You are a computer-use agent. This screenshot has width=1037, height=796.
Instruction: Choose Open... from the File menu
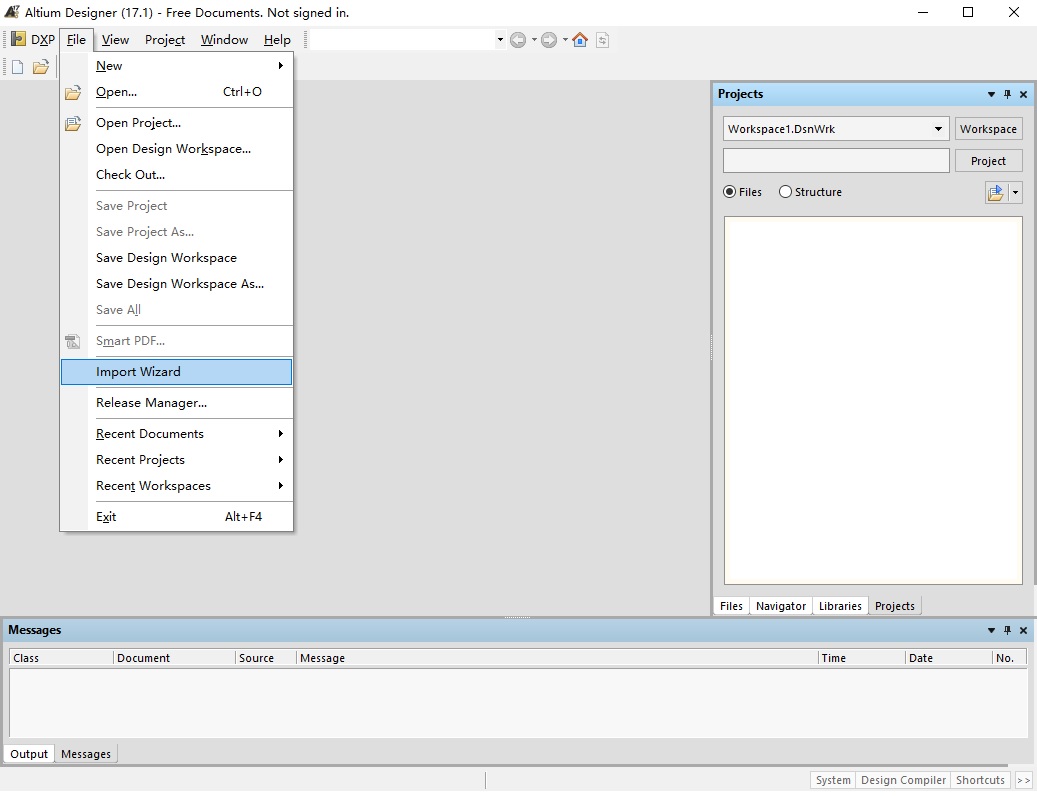pyautogui.click(x=177, y=92)
